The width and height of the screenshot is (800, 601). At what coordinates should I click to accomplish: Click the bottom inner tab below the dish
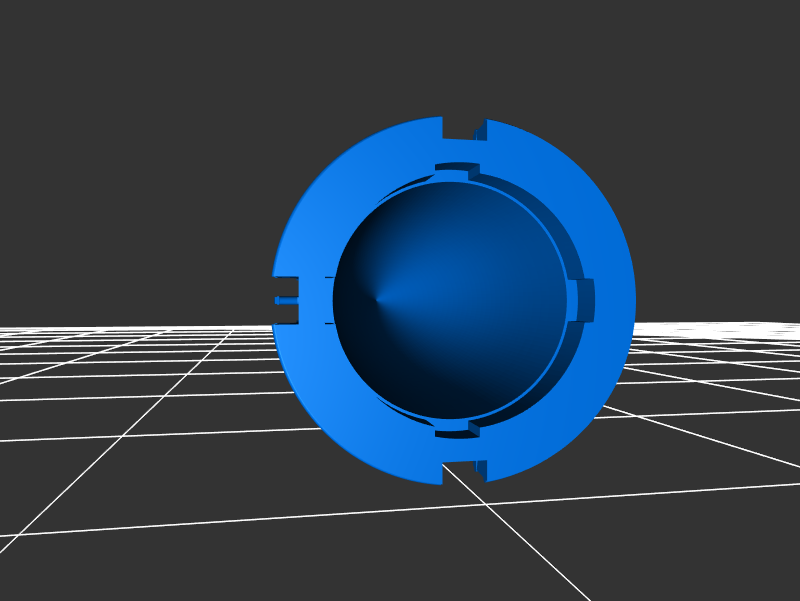456,429
